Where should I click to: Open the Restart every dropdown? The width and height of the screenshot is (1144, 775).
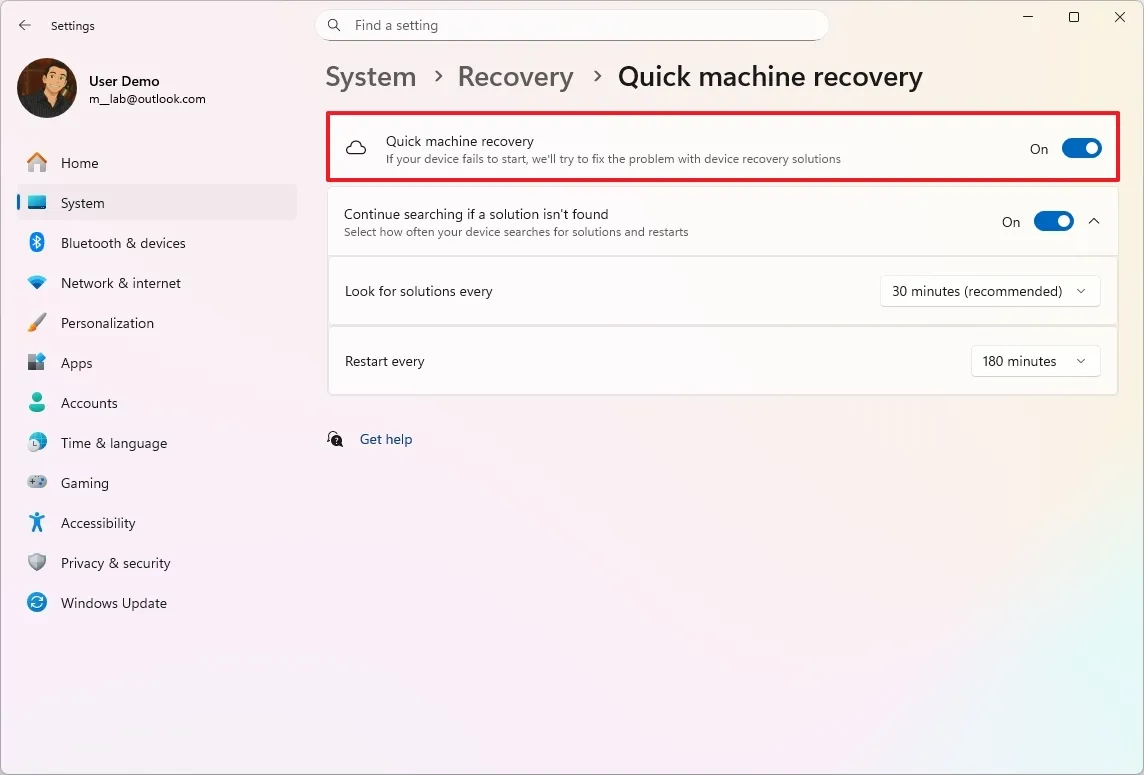click(x=1035, y=361)
